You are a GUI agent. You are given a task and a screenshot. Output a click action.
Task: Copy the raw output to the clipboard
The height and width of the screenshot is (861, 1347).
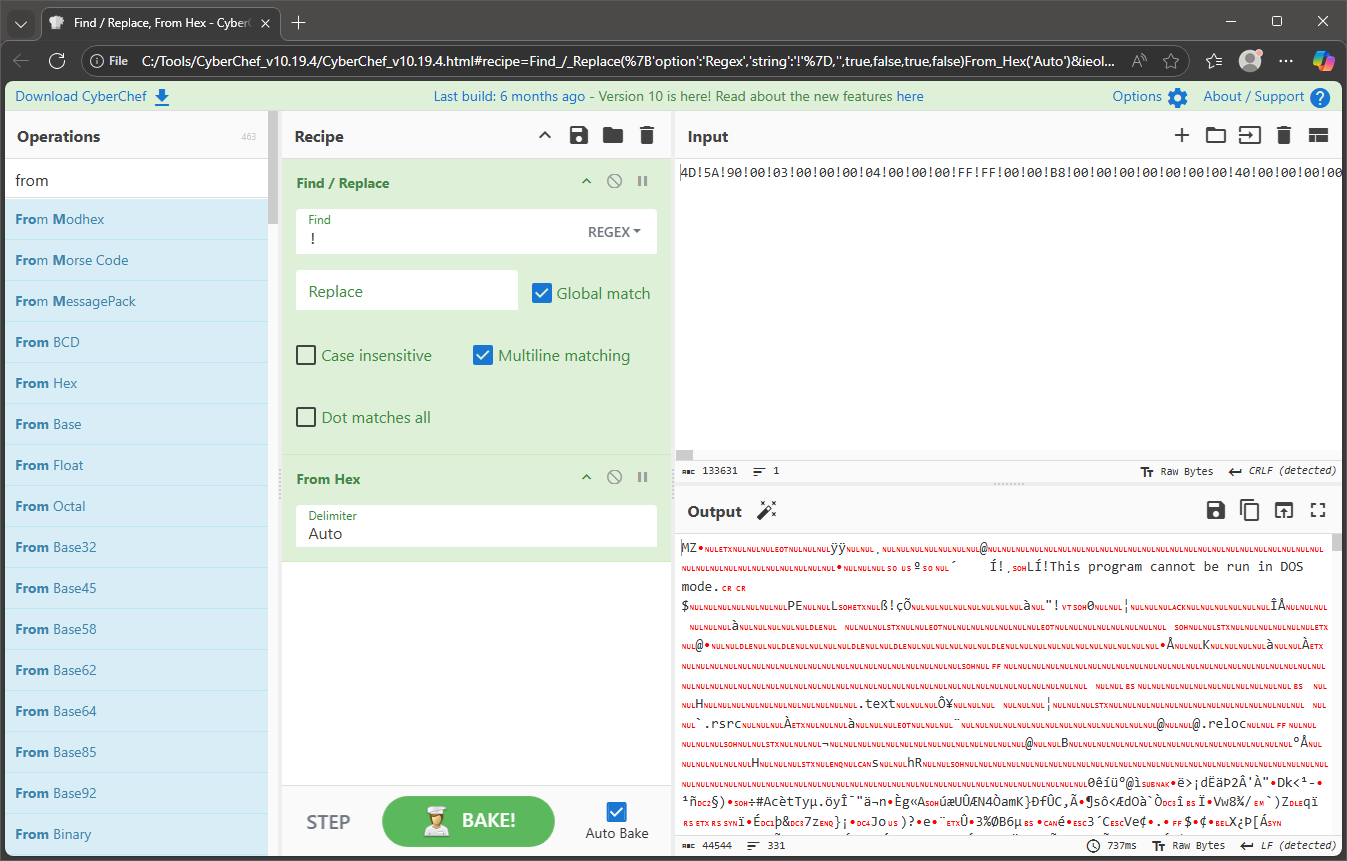point(1249,511)
